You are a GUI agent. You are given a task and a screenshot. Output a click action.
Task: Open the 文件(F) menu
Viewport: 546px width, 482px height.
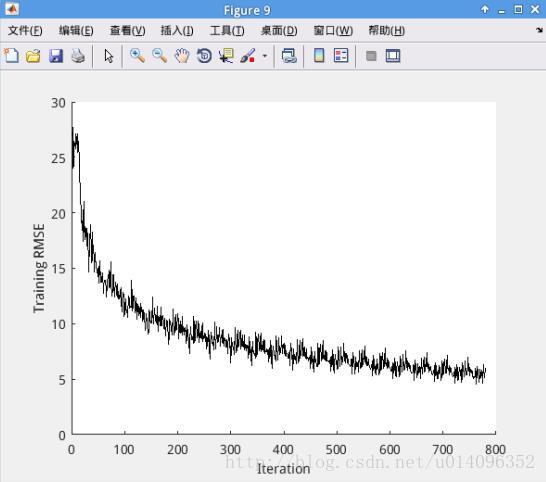click(x=25, y=31)
